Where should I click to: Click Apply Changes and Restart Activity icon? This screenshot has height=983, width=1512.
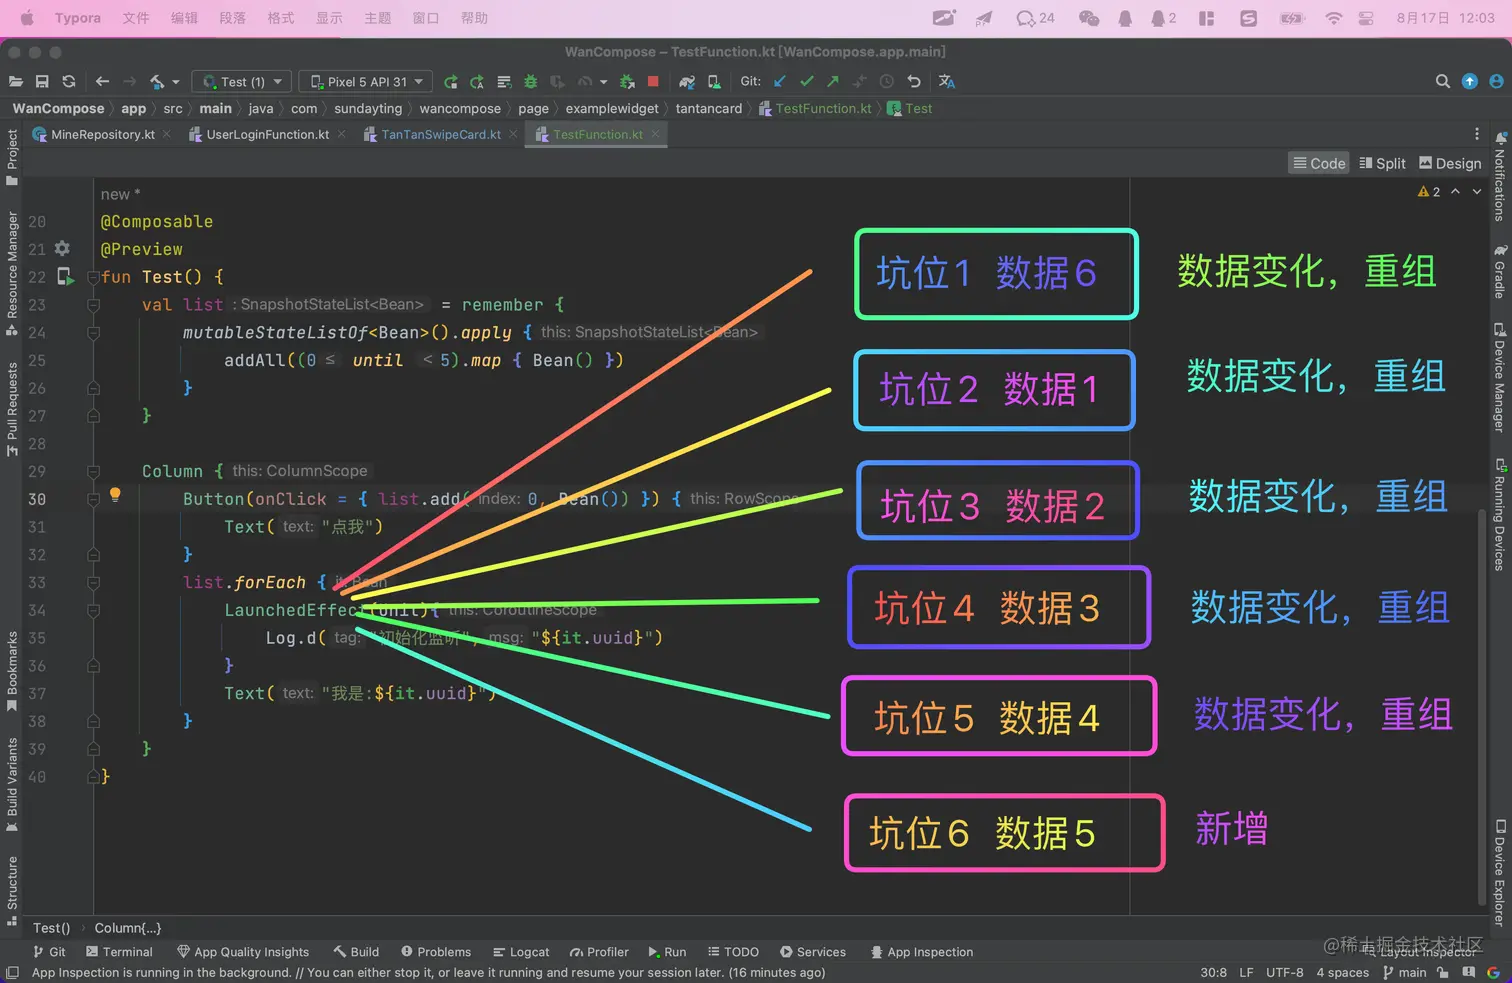click(477, 82)
